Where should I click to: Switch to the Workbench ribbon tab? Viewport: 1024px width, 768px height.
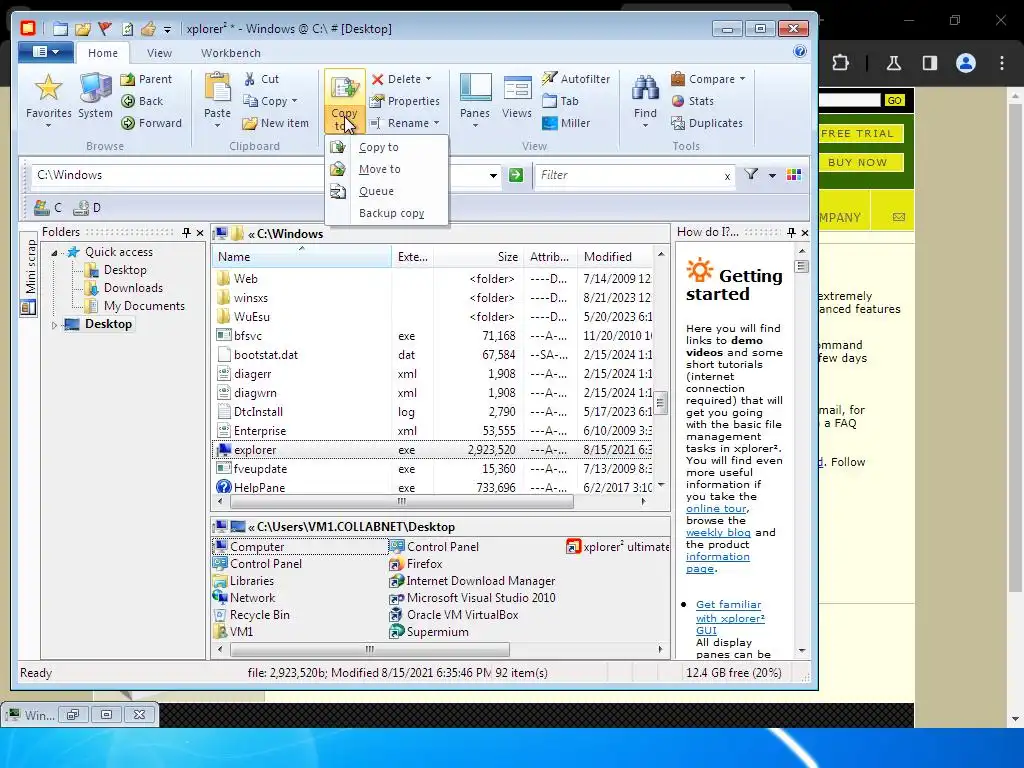pos(231,53)
